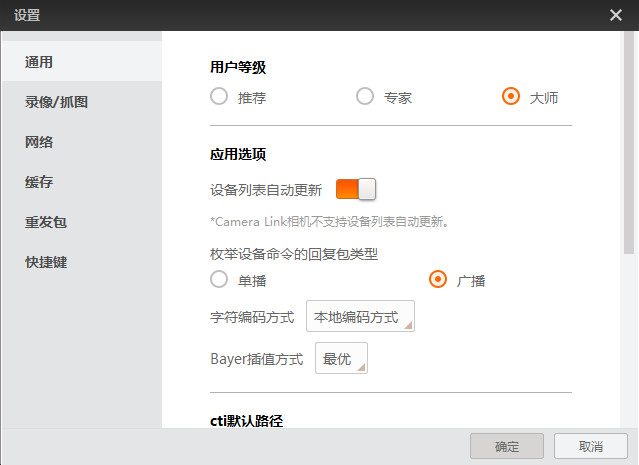Screen dimensions: 639x465
Task: Select 单播 reply packet type
Action: coord(219,280)
